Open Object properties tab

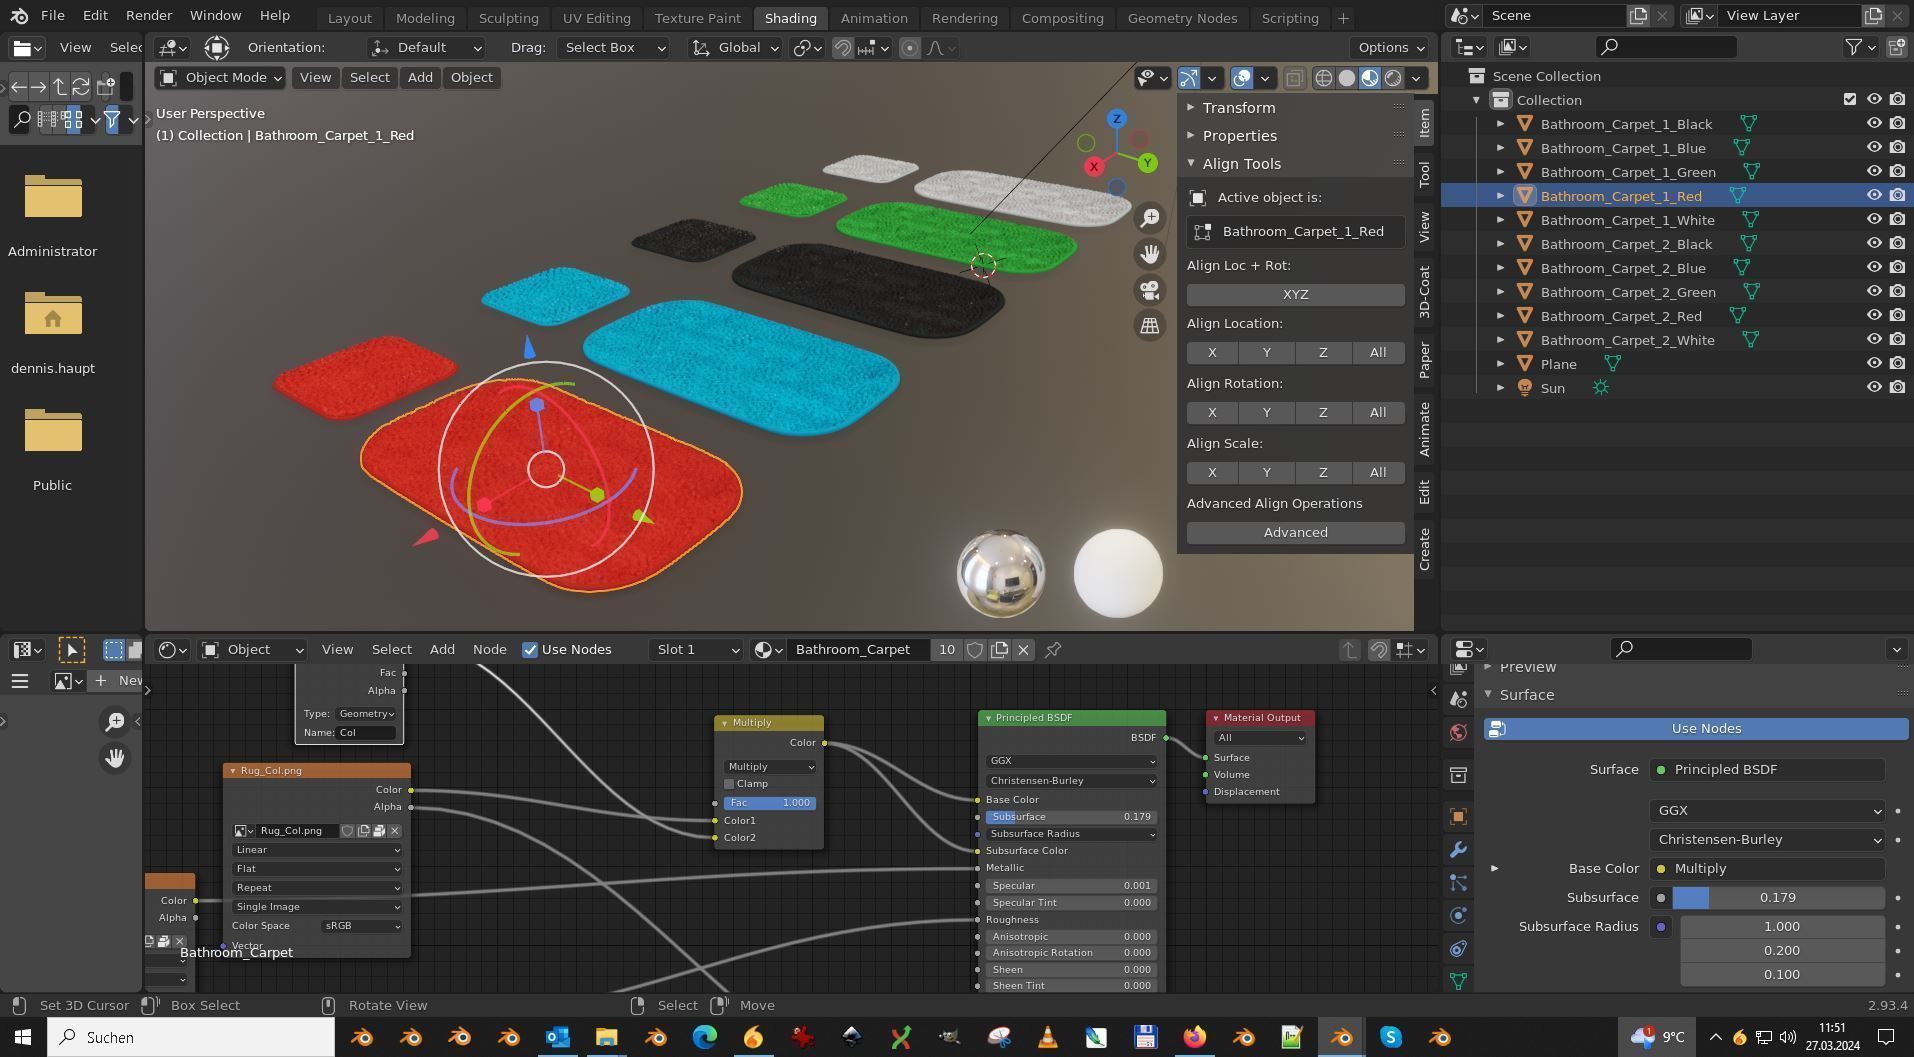1458,817
